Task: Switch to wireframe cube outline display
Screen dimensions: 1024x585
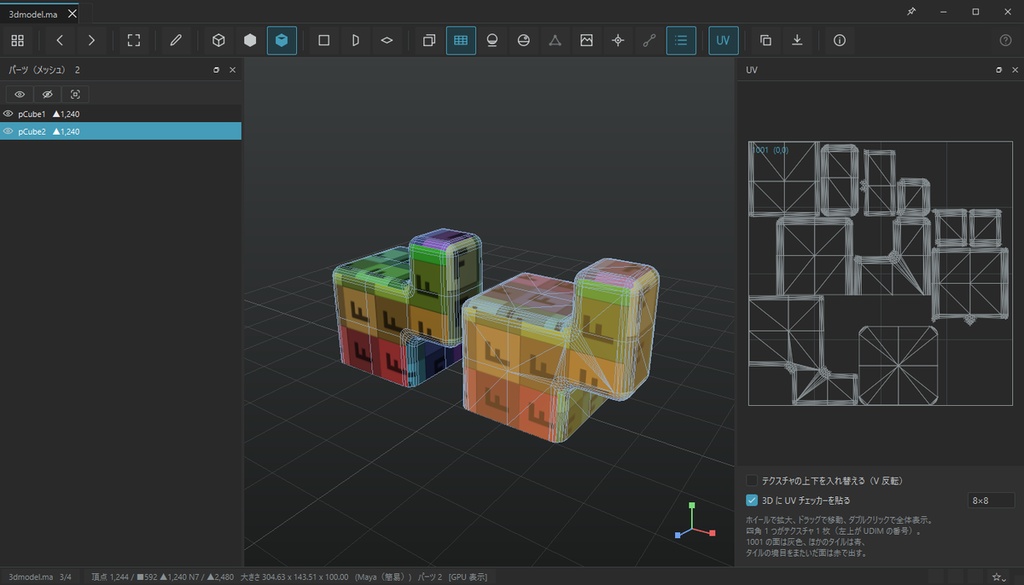Action: pyautogui.click(x=219, y=40)
